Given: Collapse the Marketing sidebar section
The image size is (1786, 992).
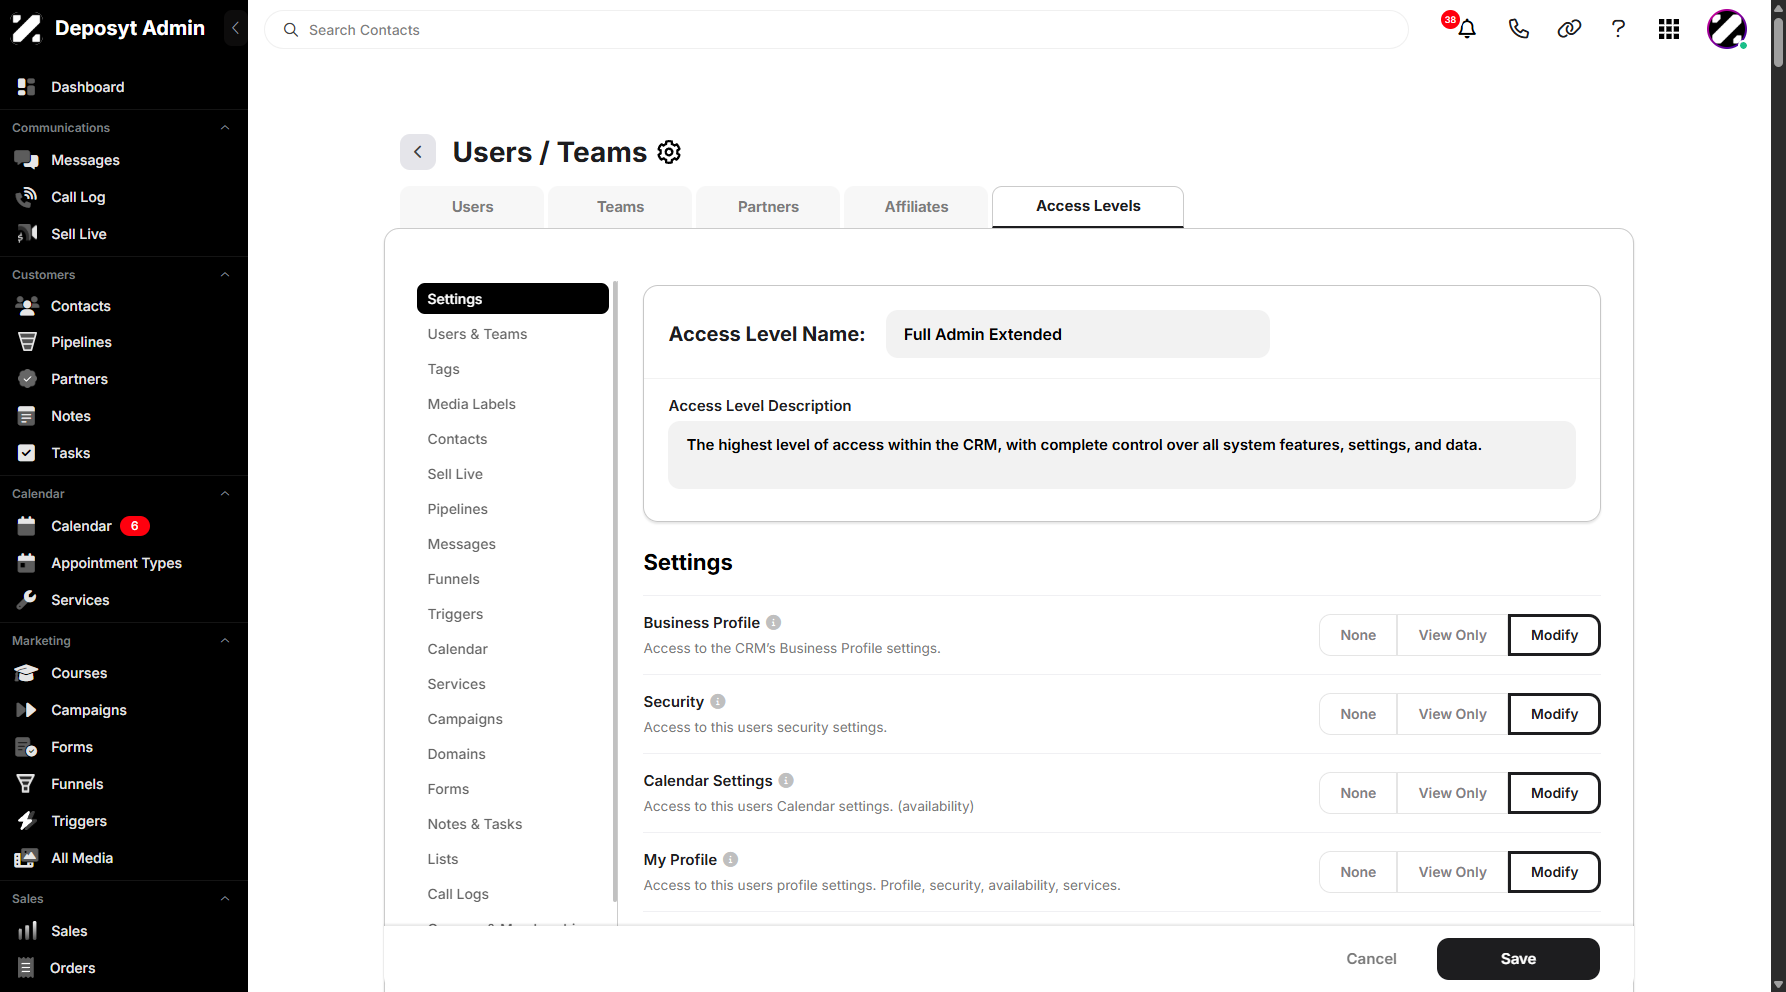Looking at the screenshot, I should pyautogui.click(x=225, y=641).
